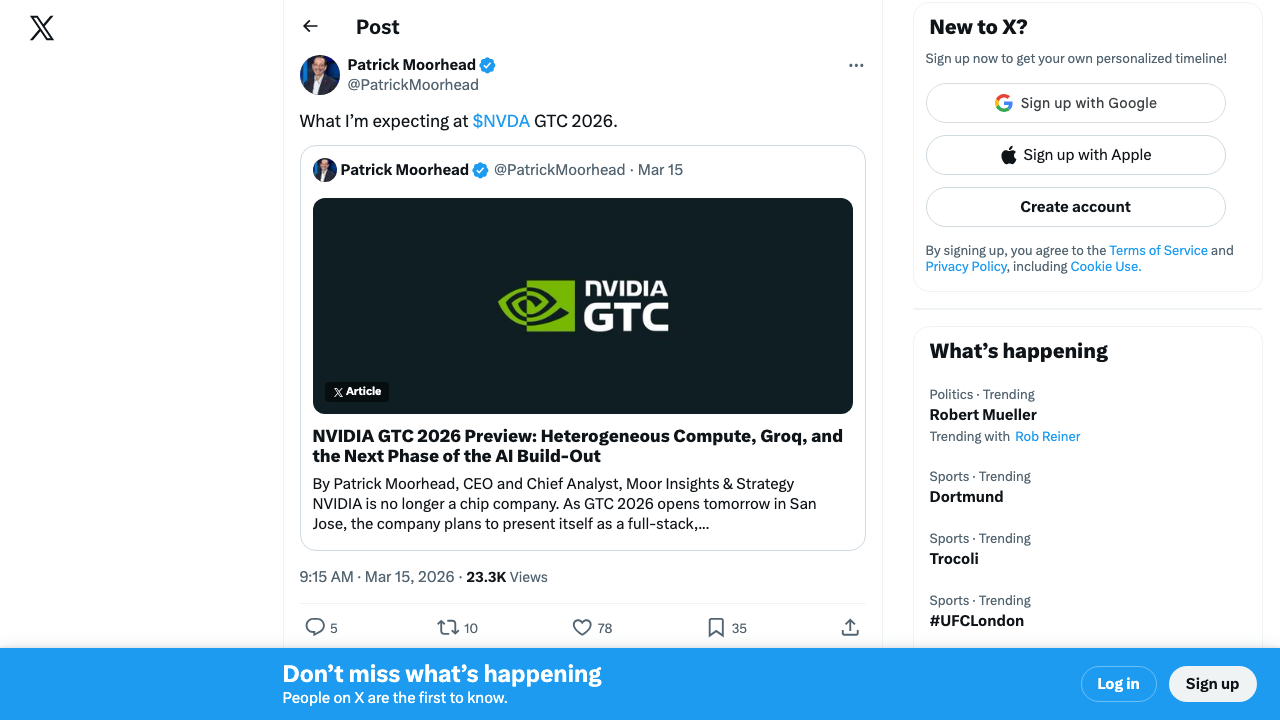Image resolution: width=1280 pixels, height=720 pixels.
Task: Open the Privacy Policy link
Action: click(x=965, y=267)
